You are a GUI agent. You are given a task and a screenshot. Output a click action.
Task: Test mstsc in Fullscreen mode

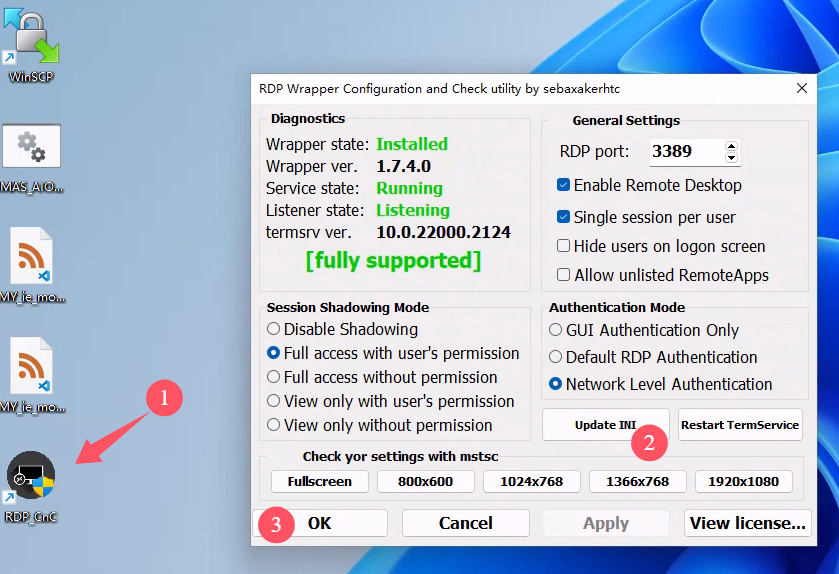(x=319, y=481)
